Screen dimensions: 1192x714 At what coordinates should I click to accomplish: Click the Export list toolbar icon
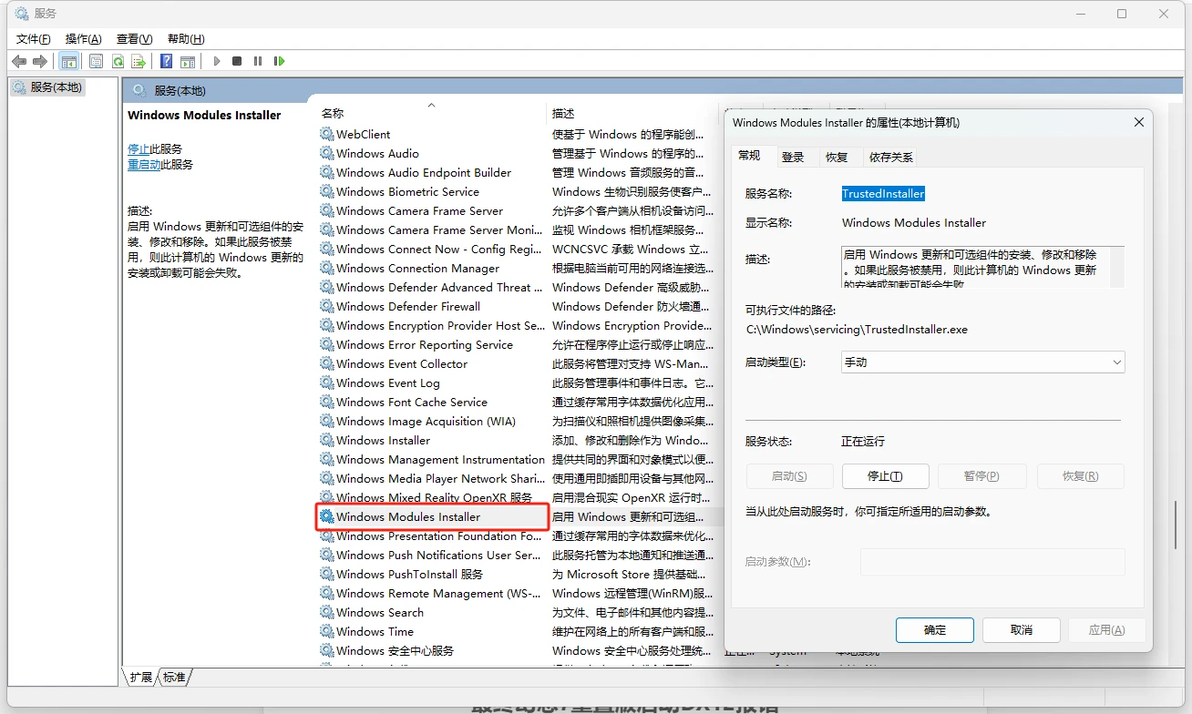tap(138, 61)
